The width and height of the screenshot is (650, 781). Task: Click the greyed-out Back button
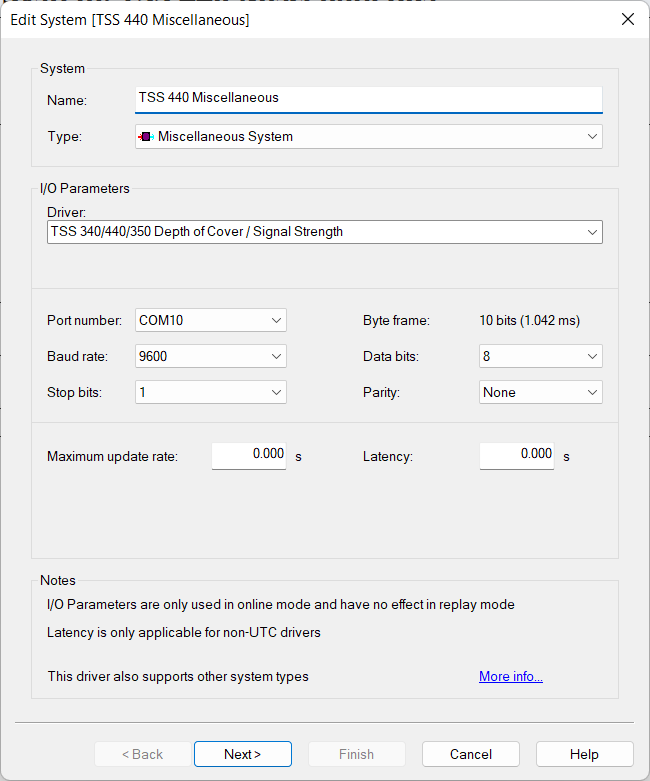(x=142, y=754)
